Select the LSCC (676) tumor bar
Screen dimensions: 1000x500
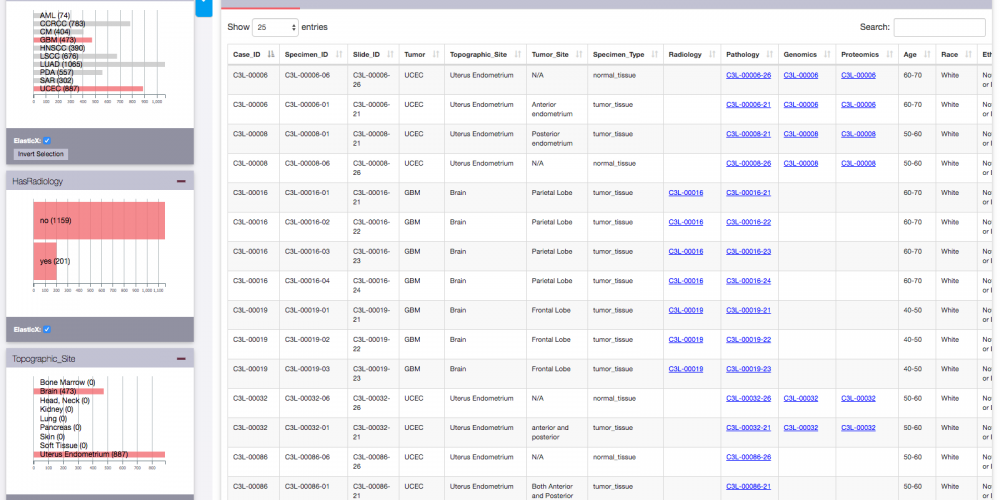75,56
